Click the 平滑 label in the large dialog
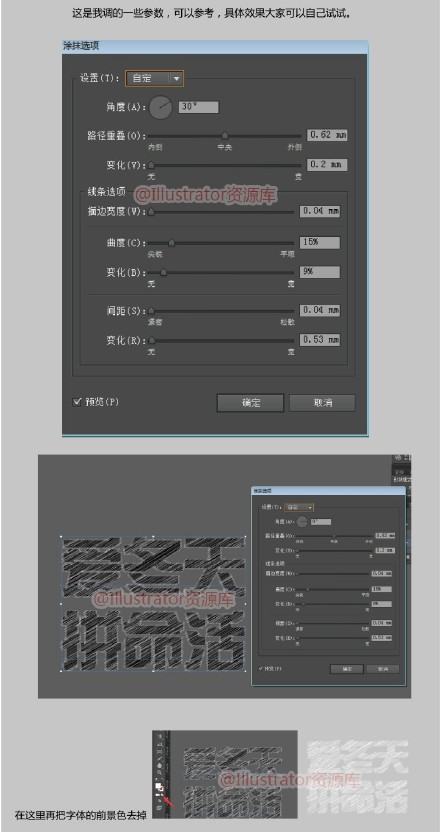The width and height of the screenshot is (440, 832). (x=287, y=255)
